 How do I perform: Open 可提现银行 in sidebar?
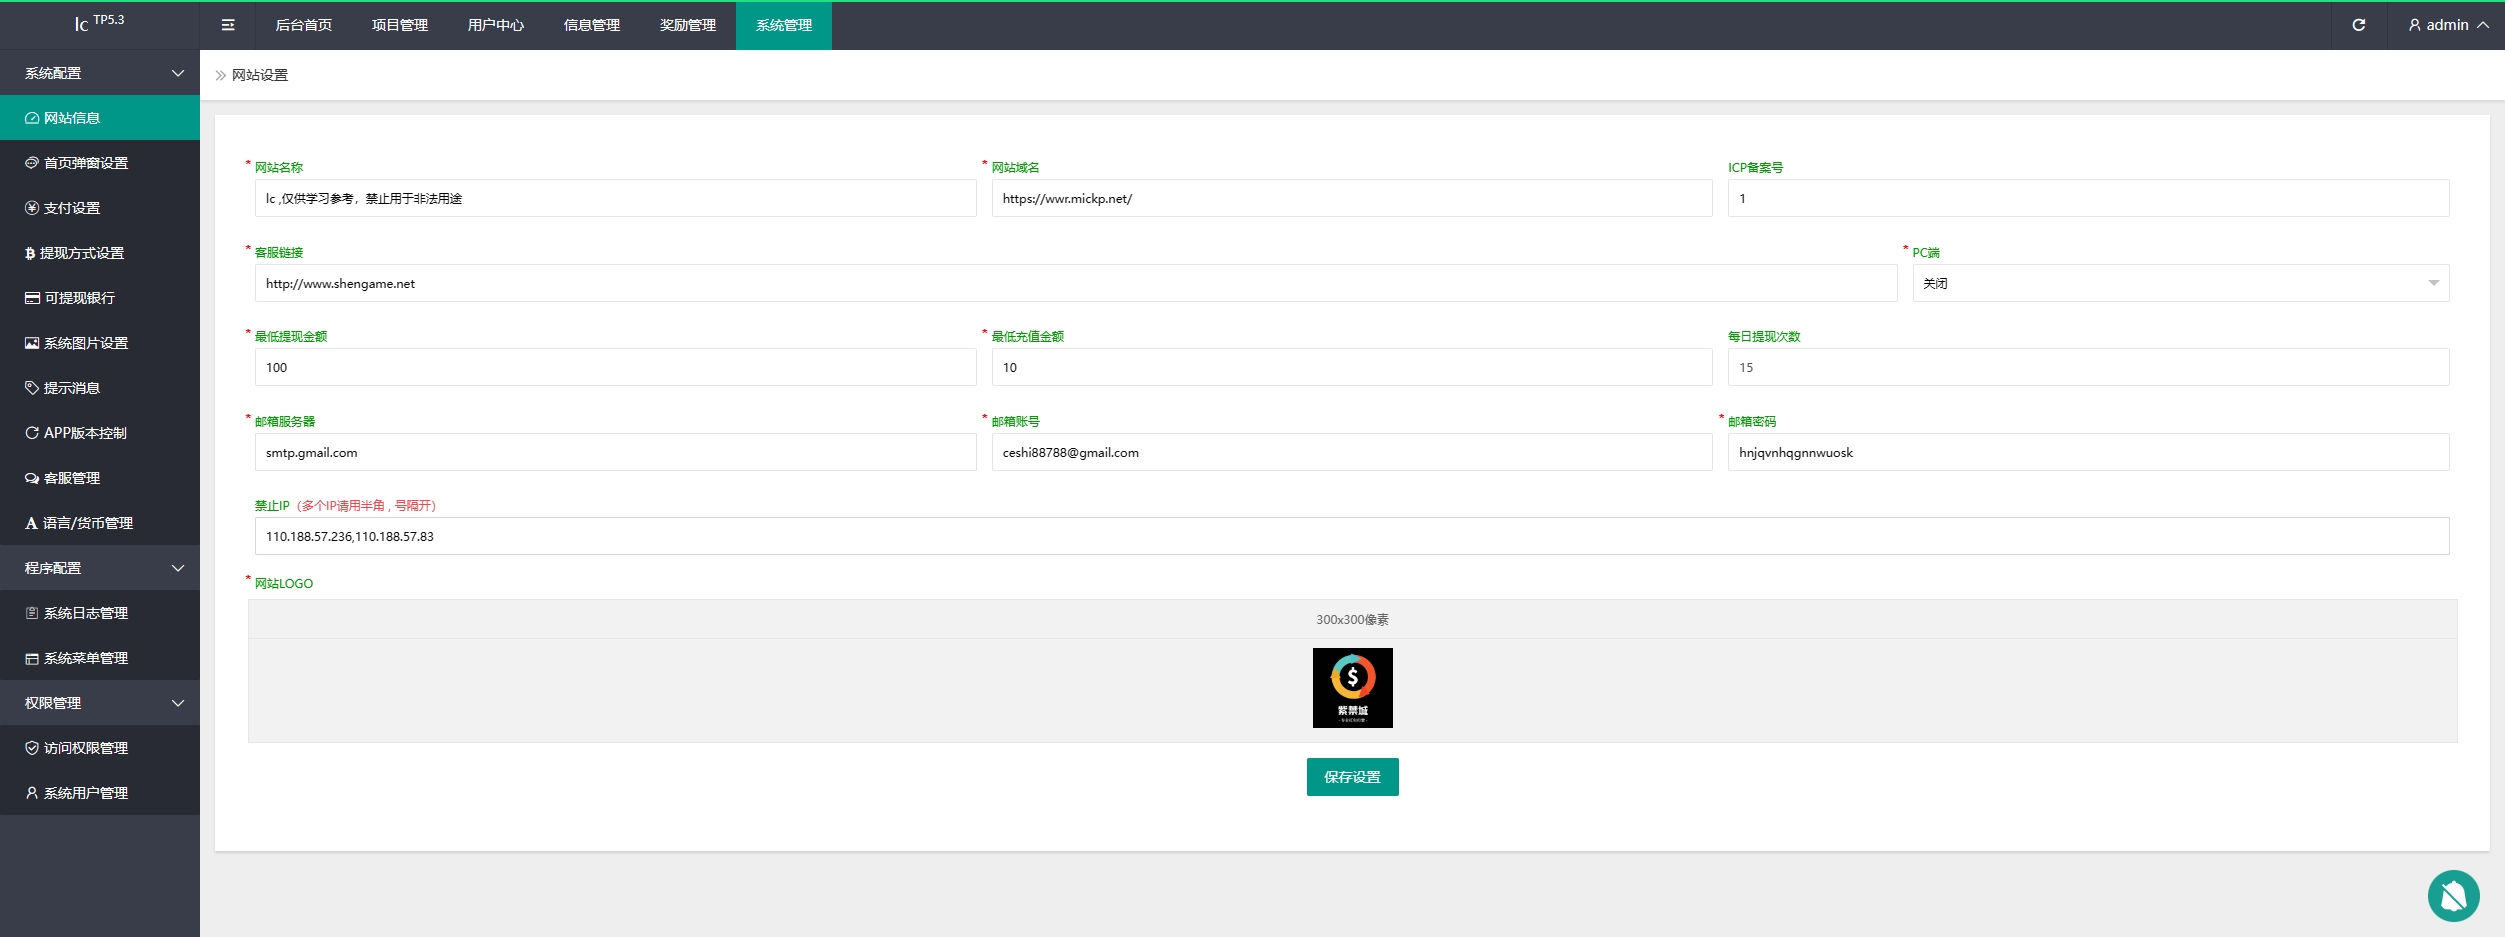(x=100, y=298)
